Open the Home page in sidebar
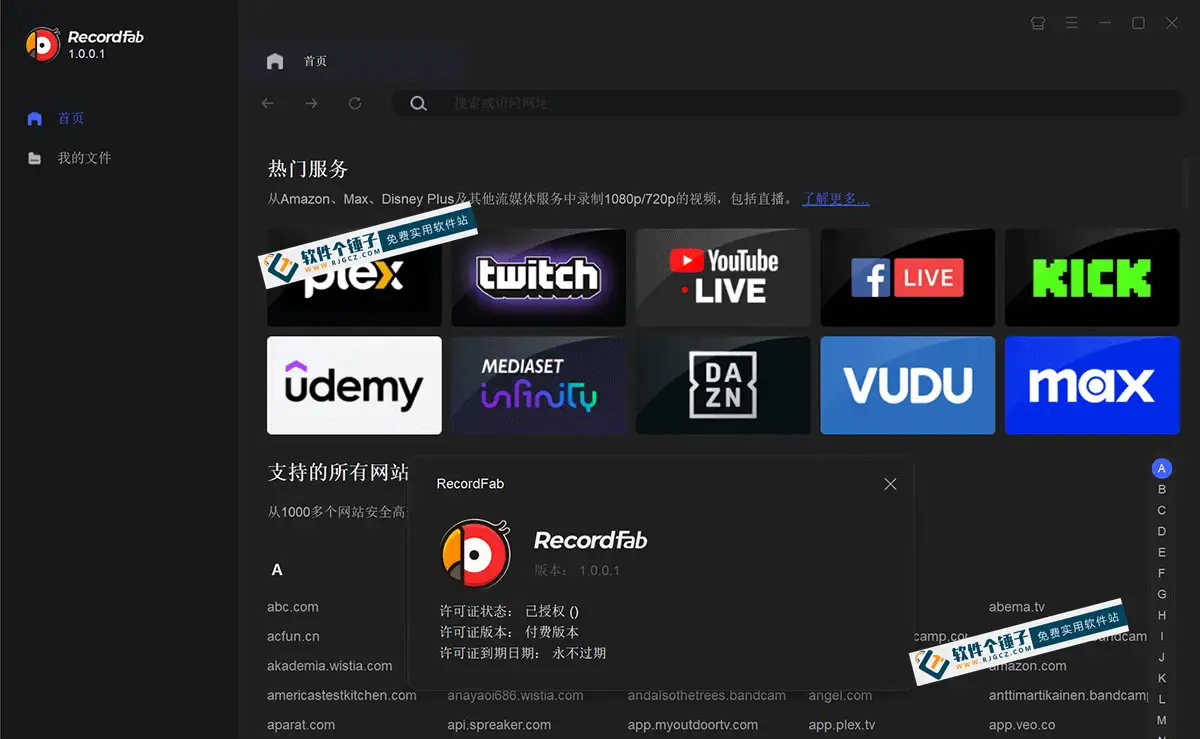The height and width of the screenshot is (739, 1200). coord(56,118)
